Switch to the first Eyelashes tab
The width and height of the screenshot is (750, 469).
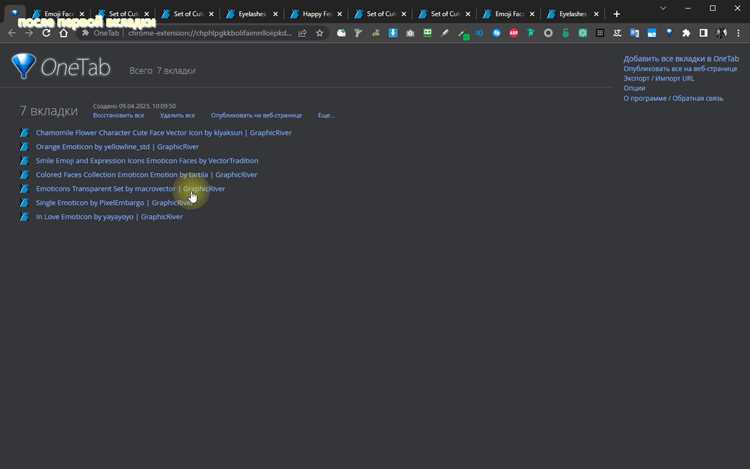(x=252, y=14)
